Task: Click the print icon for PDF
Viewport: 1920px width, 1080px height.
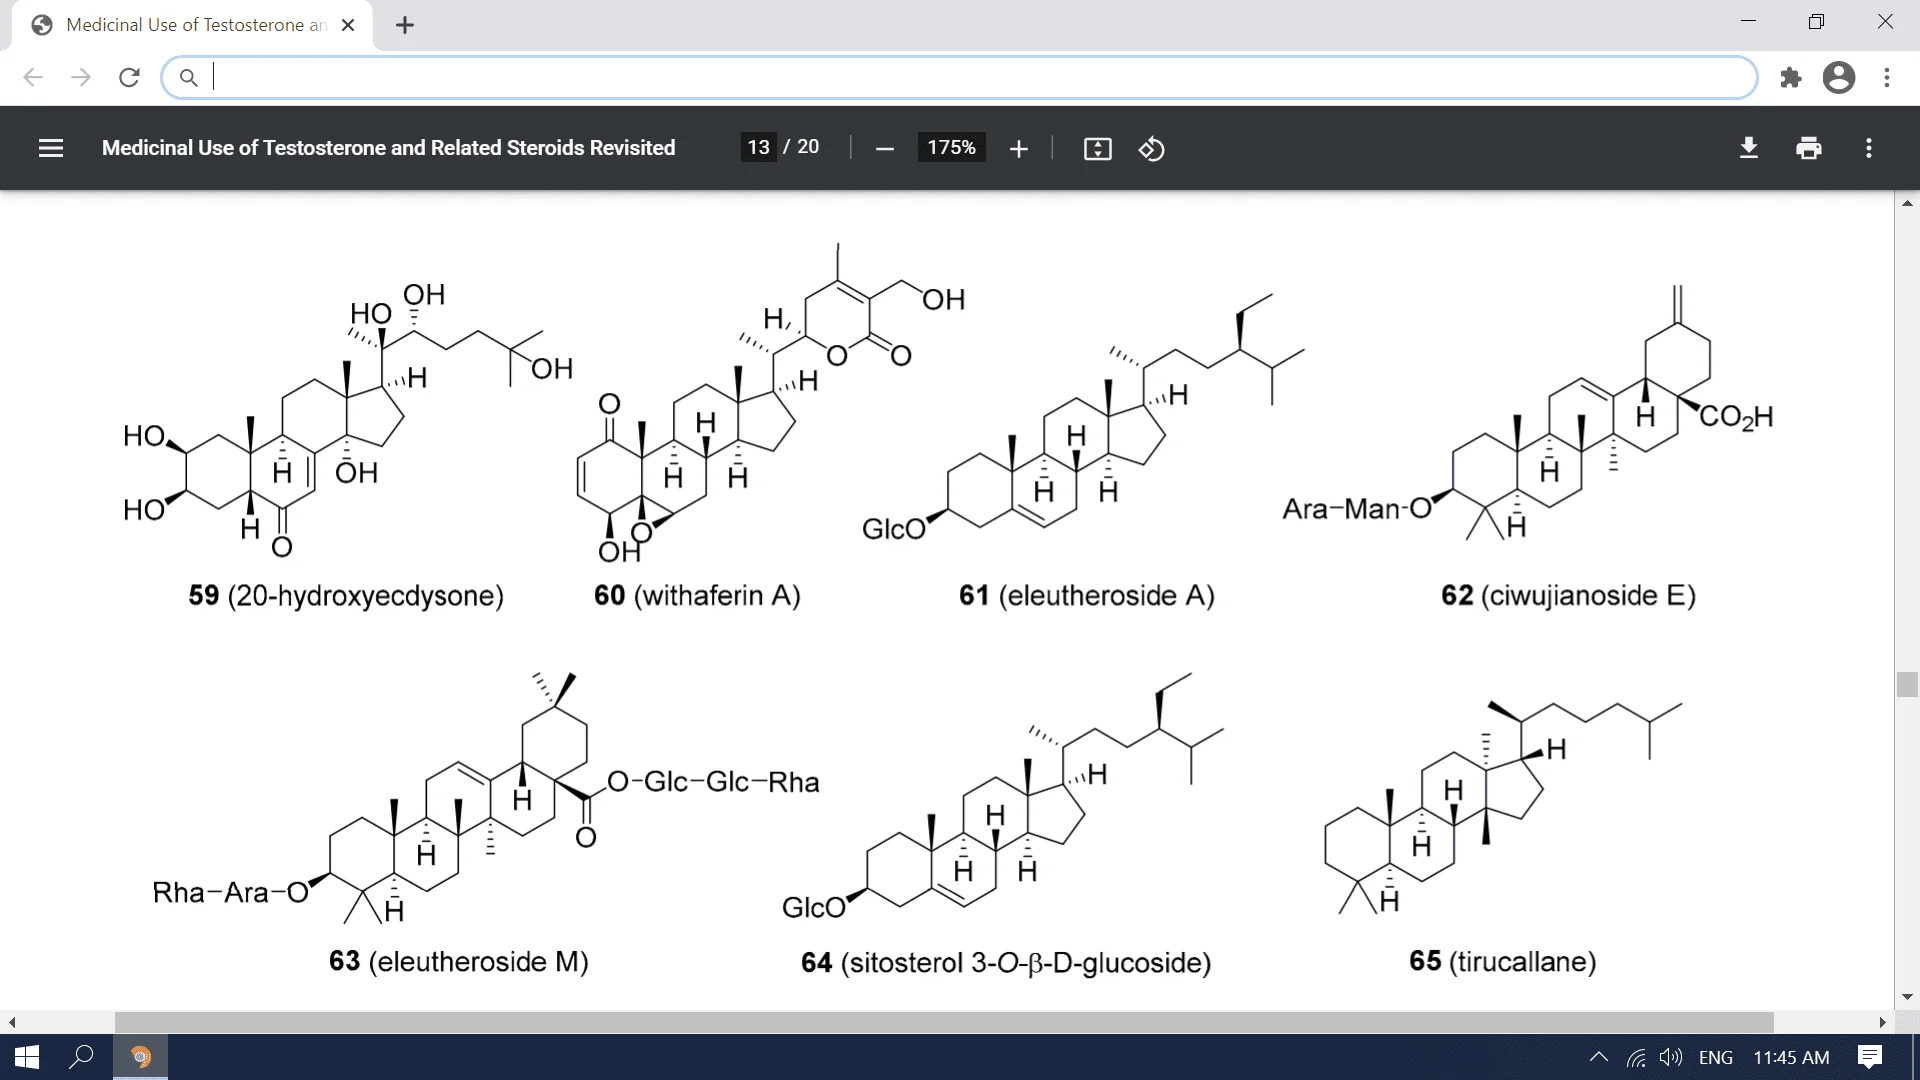Action: pos(1809,148)
